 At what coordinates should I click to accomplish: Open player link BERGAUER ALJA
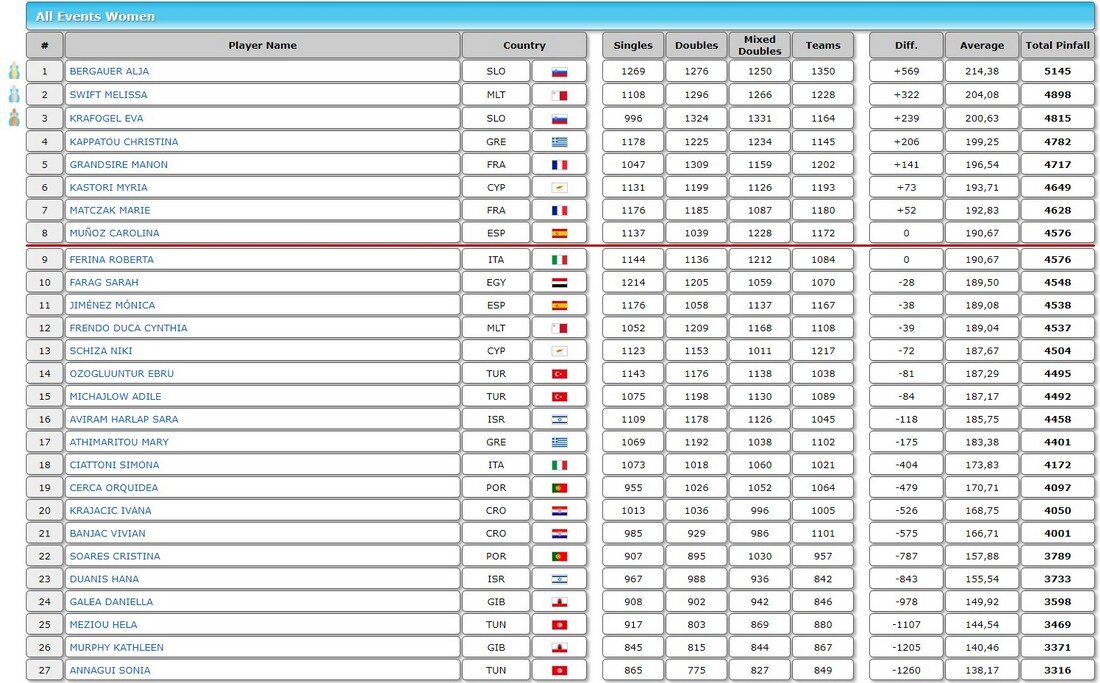point(109,71)
